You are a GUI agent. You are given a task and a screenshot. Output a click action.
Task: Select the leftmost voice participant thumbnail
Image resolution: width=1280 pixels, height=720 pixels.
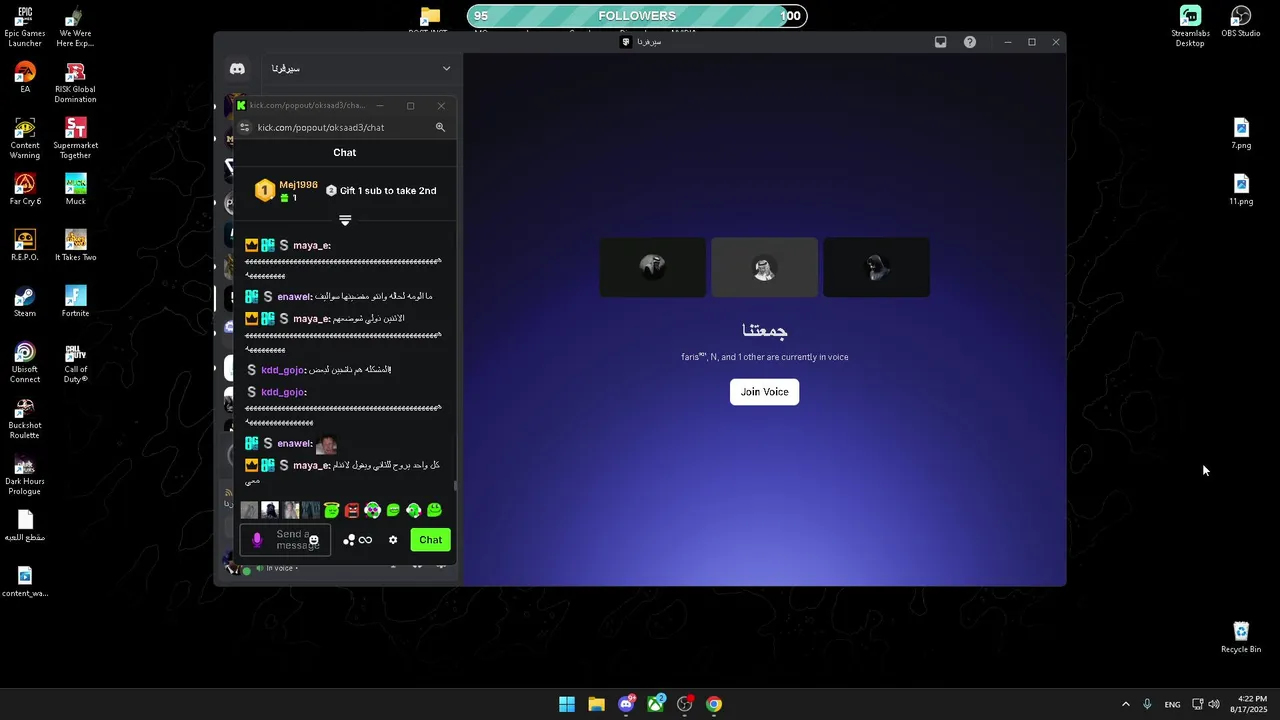pos(652,267)
